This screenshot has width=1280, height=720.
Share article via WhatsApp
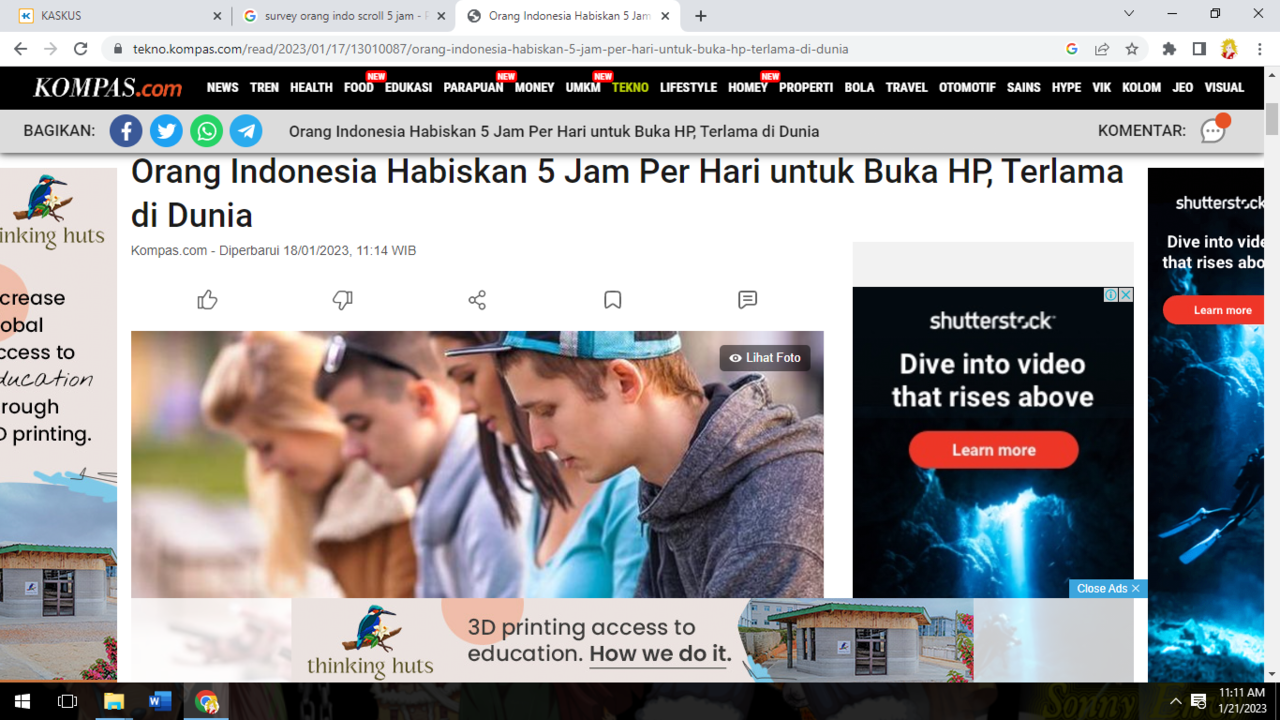click(x=206, y=131)
